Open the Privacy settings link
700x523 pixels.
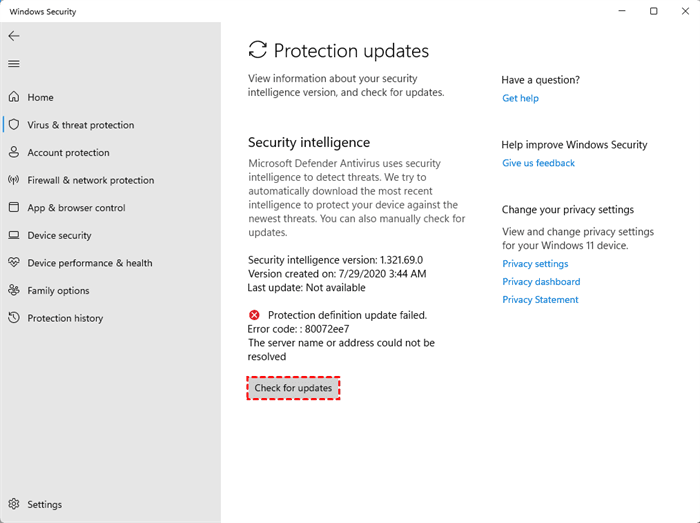pos(535,264)
